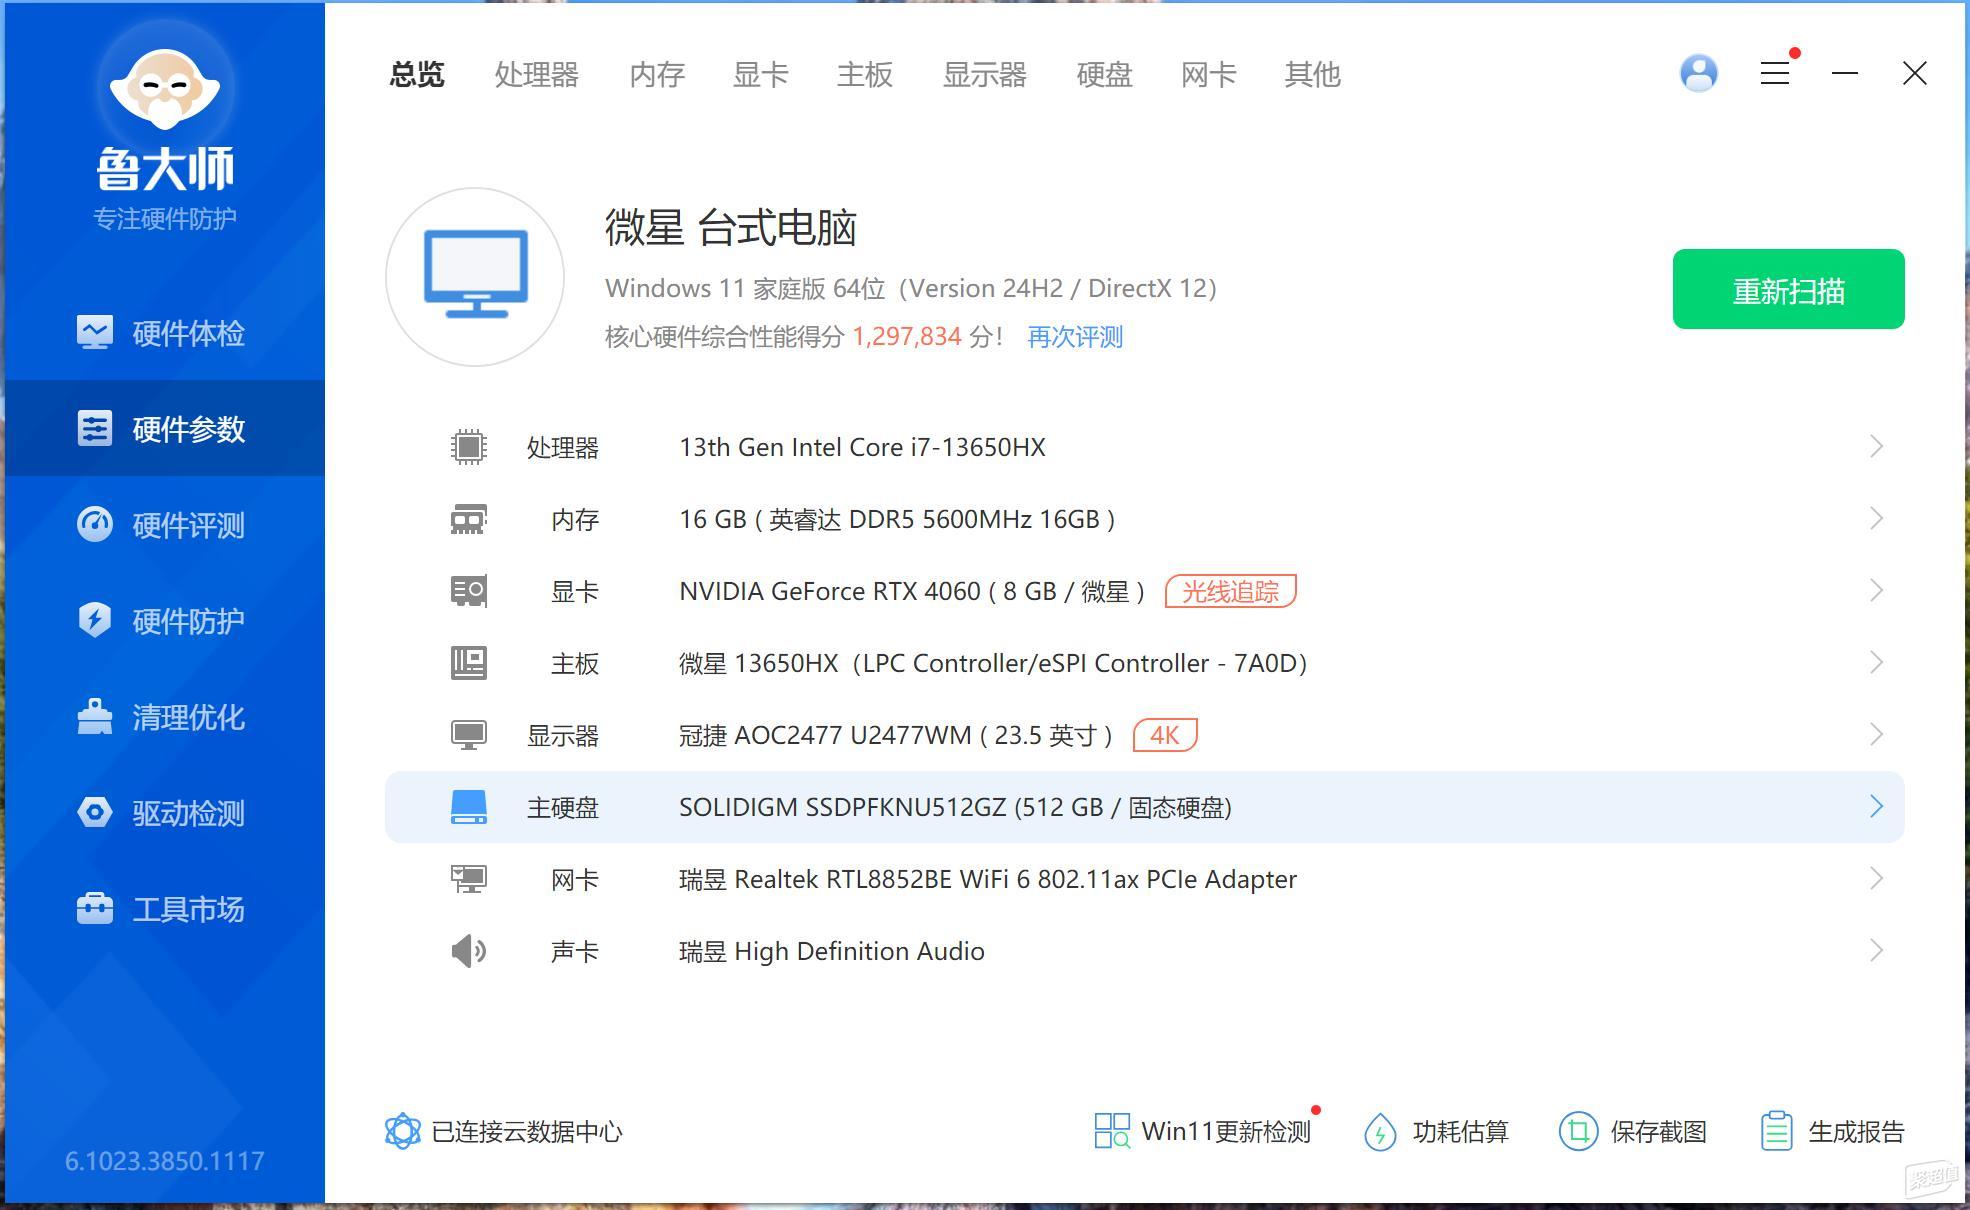Select 硬件评测 gauge icon in sidebar
Image resolution: width=1970 pixels, height=1210 pixels.
95,525
